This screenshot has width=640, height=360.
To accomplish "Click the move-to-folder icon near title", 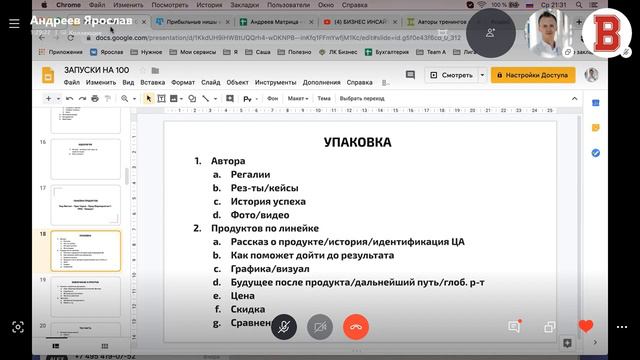I will 155,71.
